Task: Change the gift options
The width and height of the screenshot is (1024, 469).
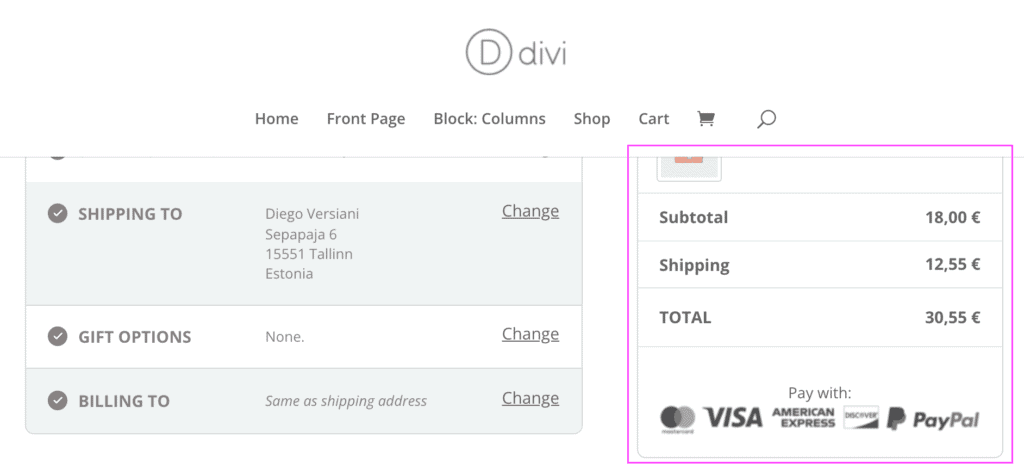Action: click(530, 334)
